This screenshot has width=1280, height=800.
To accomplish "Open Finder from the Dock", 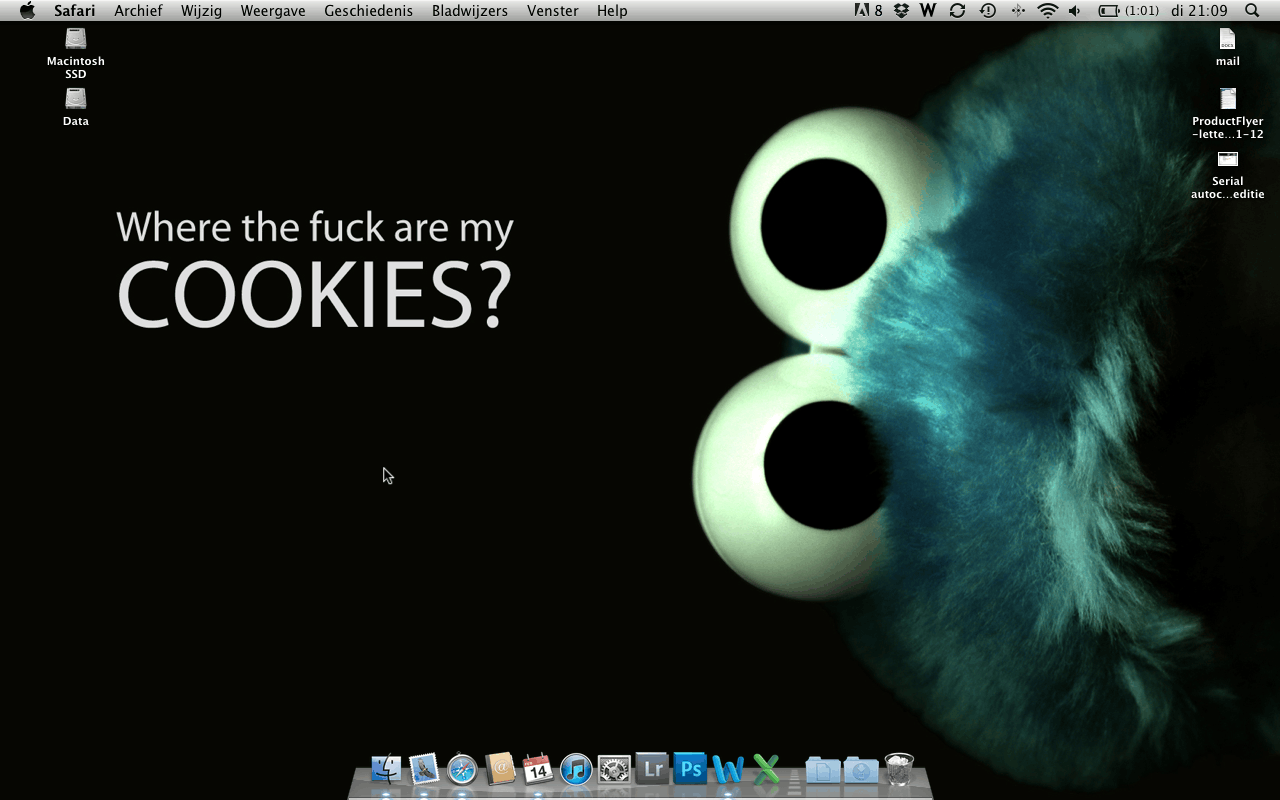I will (386, 768).
